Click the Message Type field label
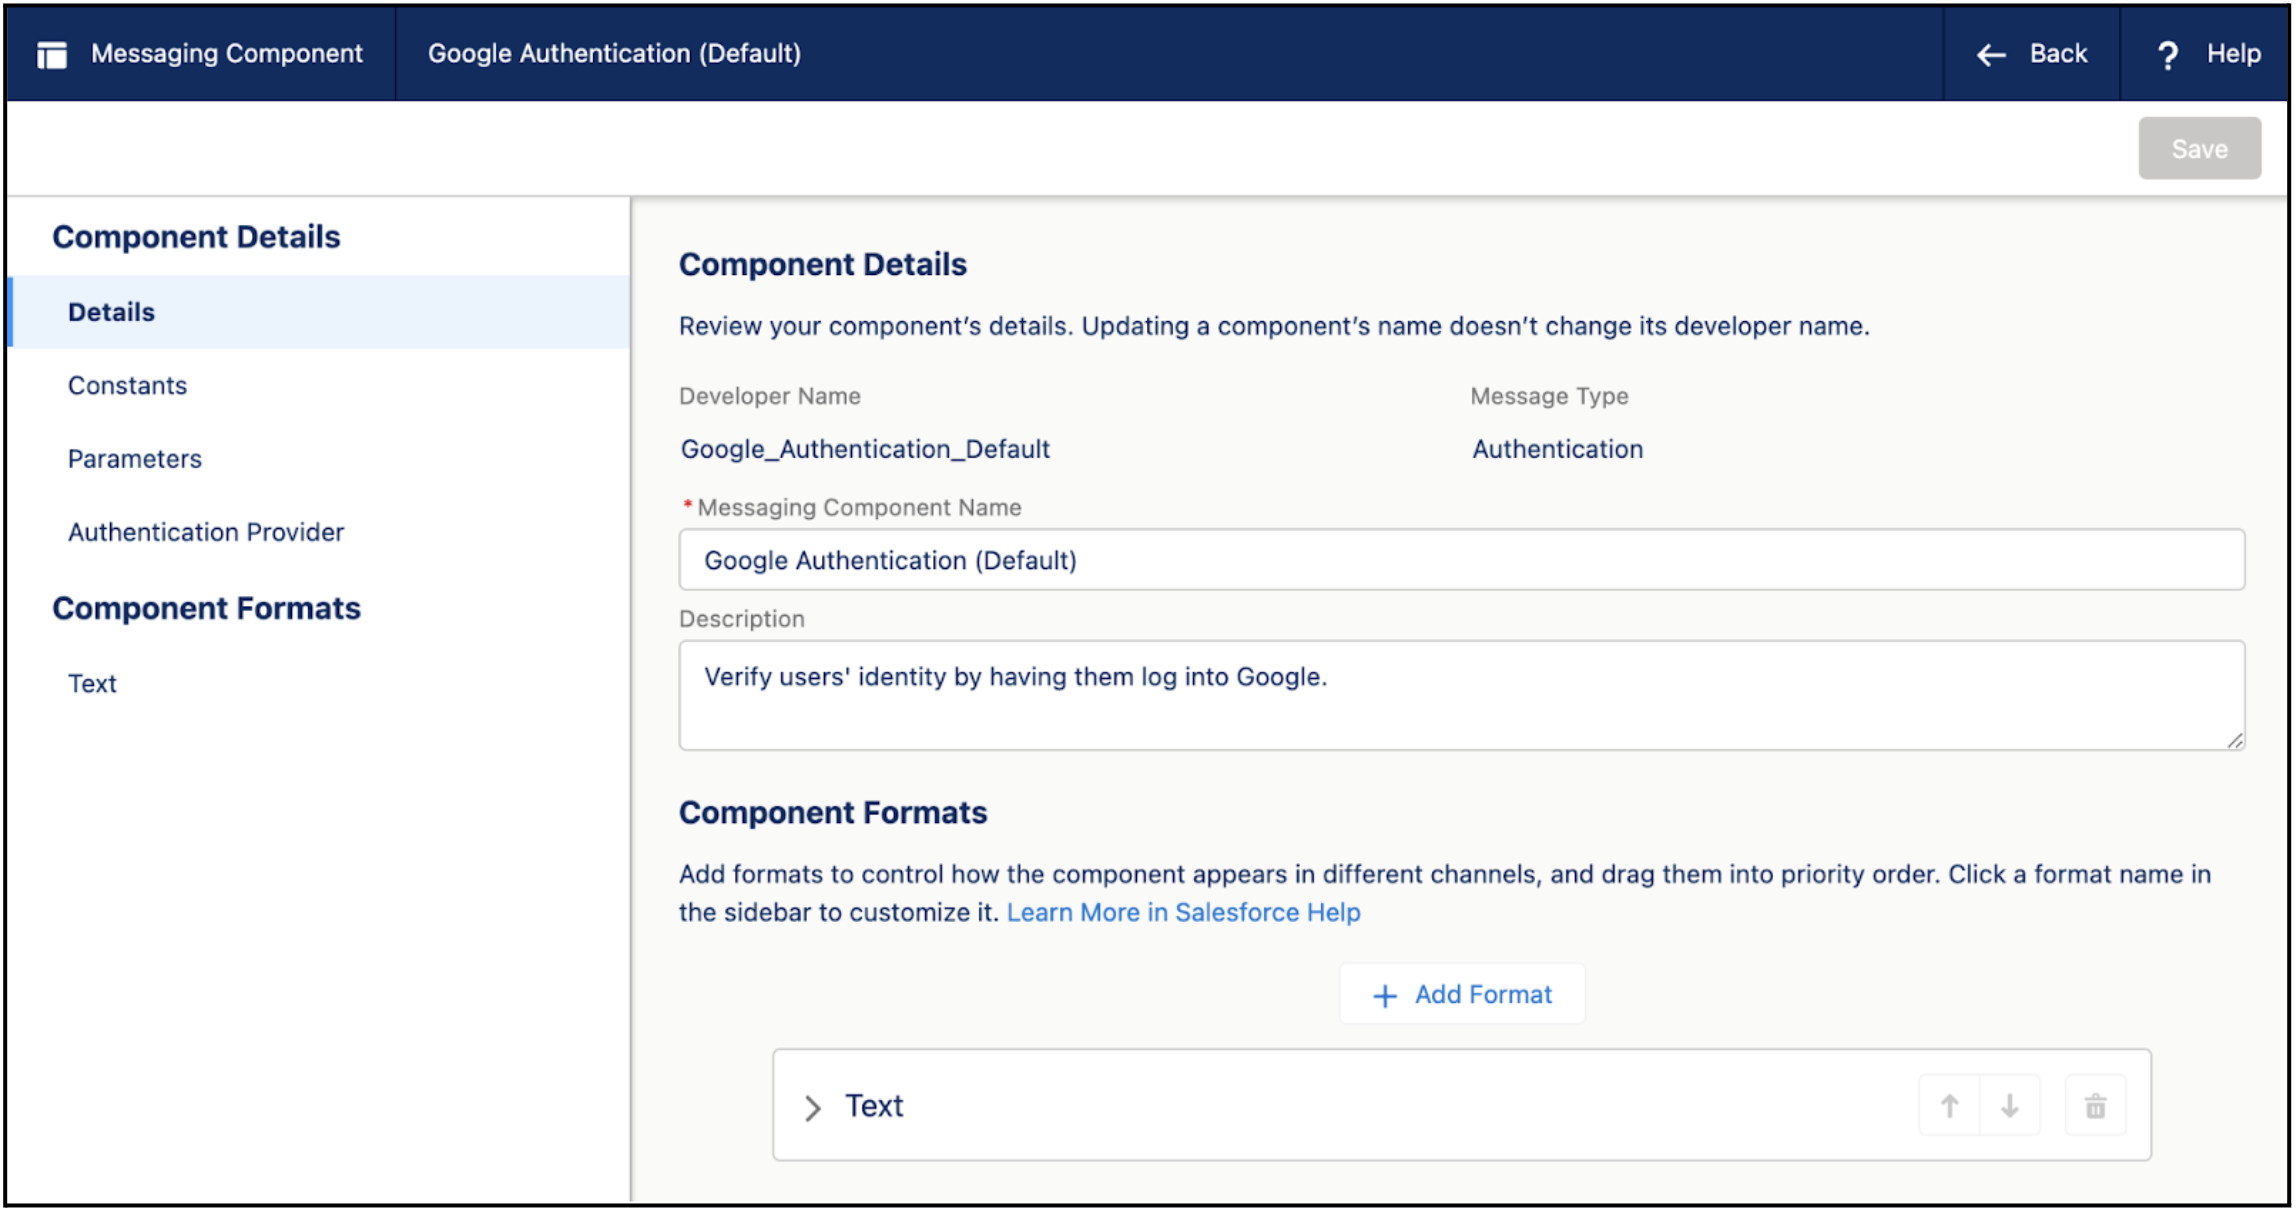This screenshot has width=2296, height=1212. click(1549, 397)
